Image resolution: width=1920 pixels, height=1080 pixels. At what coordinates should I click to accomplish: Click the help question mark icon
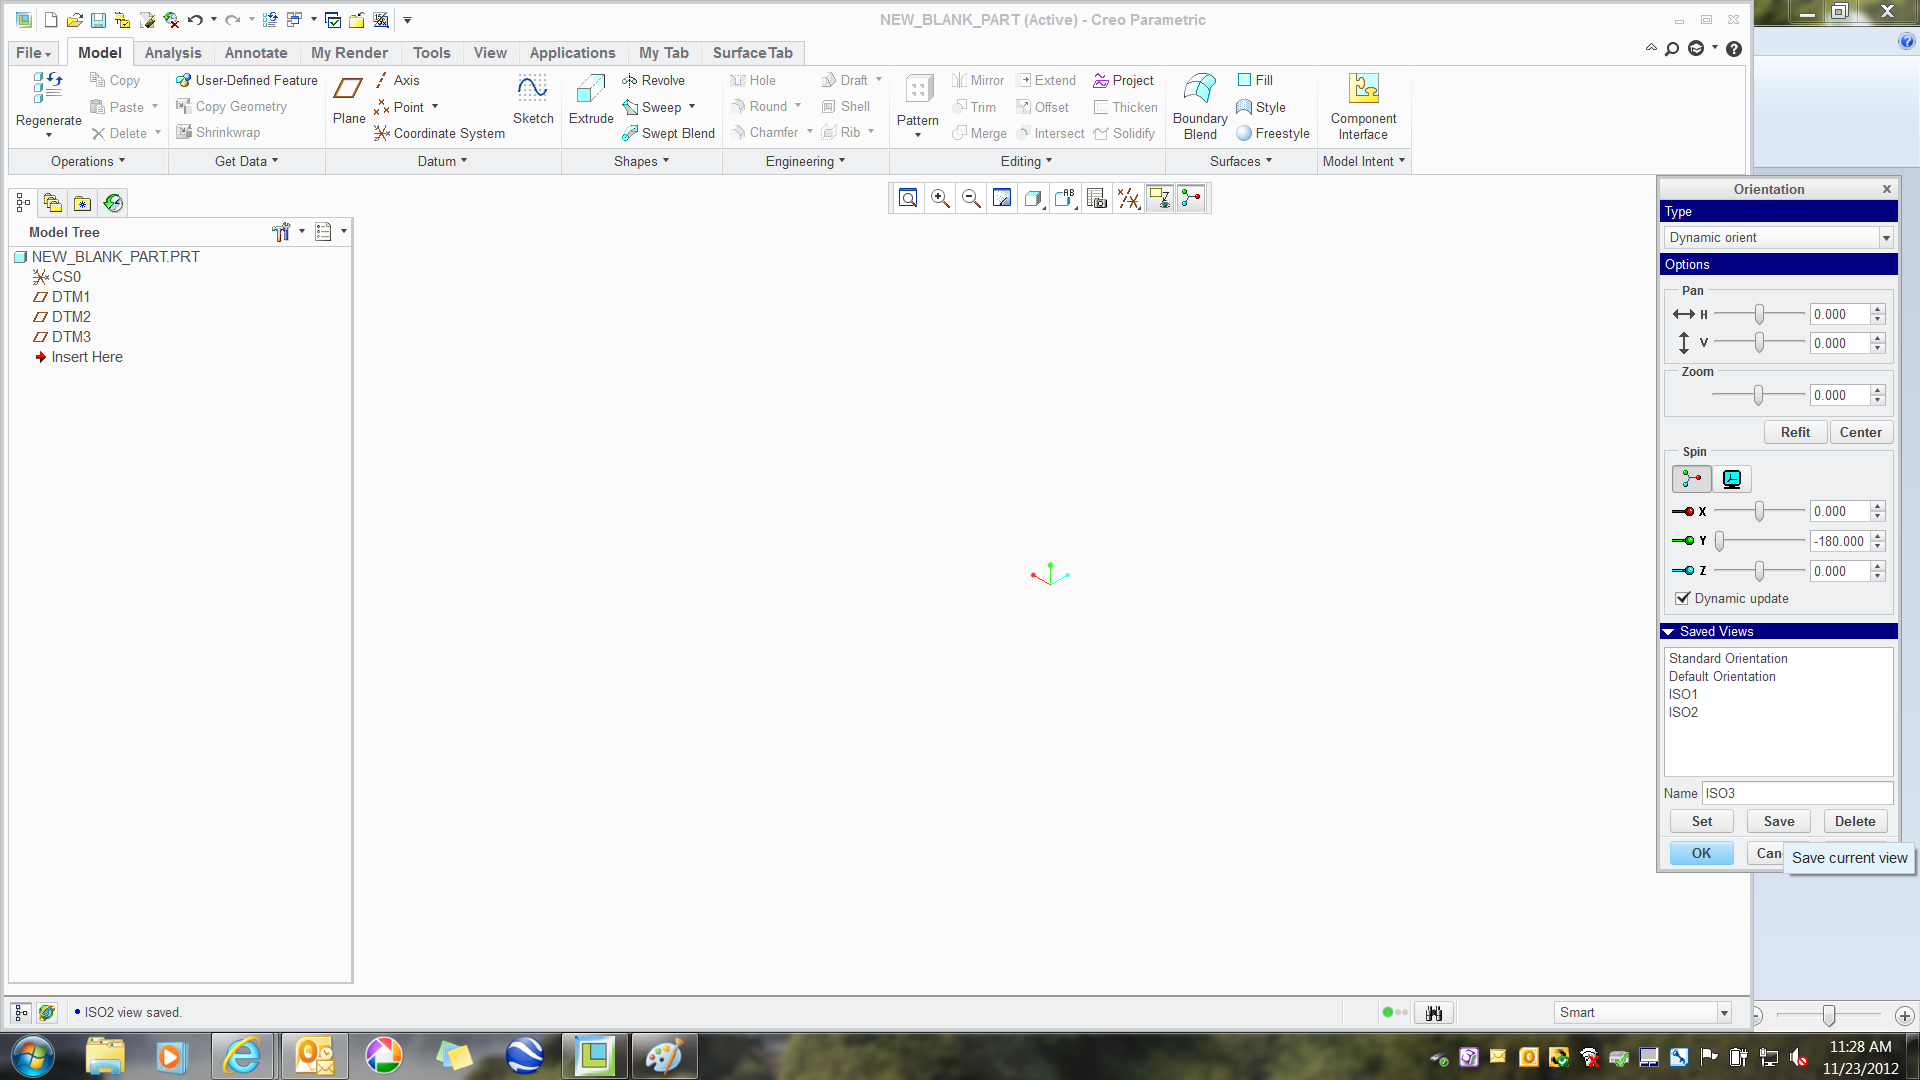tap(1734, 49)
